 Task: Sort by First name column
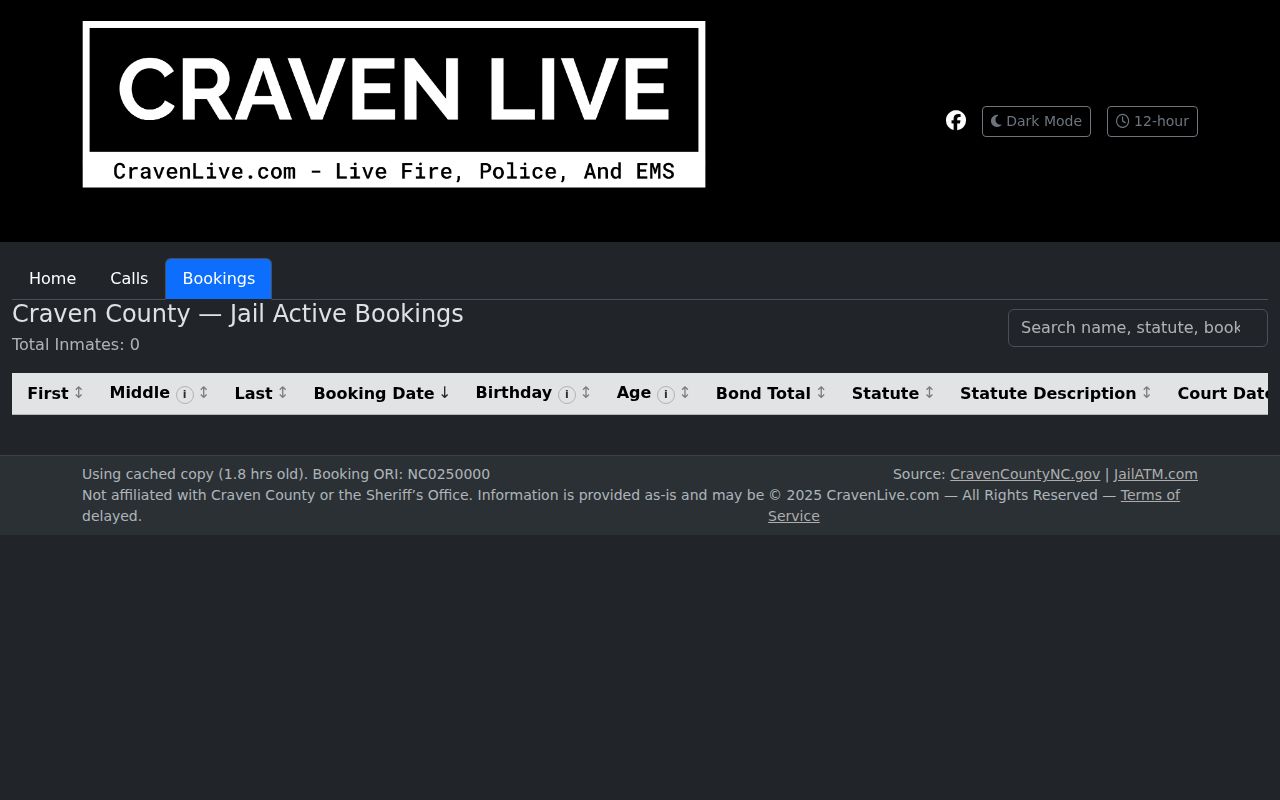[x=55, y=393]
